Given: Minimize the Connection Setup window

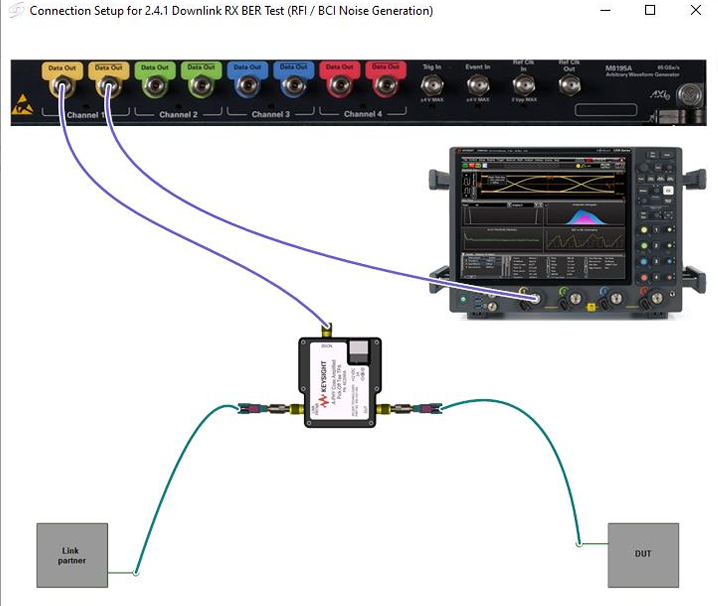Looking at the screenshot, I should [605, 10].
